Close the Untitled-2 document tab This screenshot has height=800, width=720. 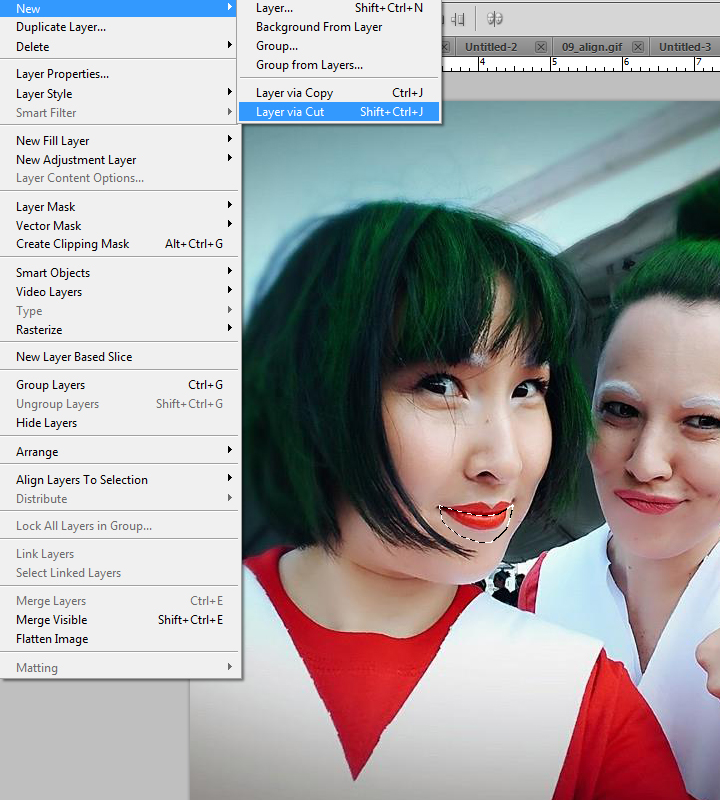click(x=541, y=47)
